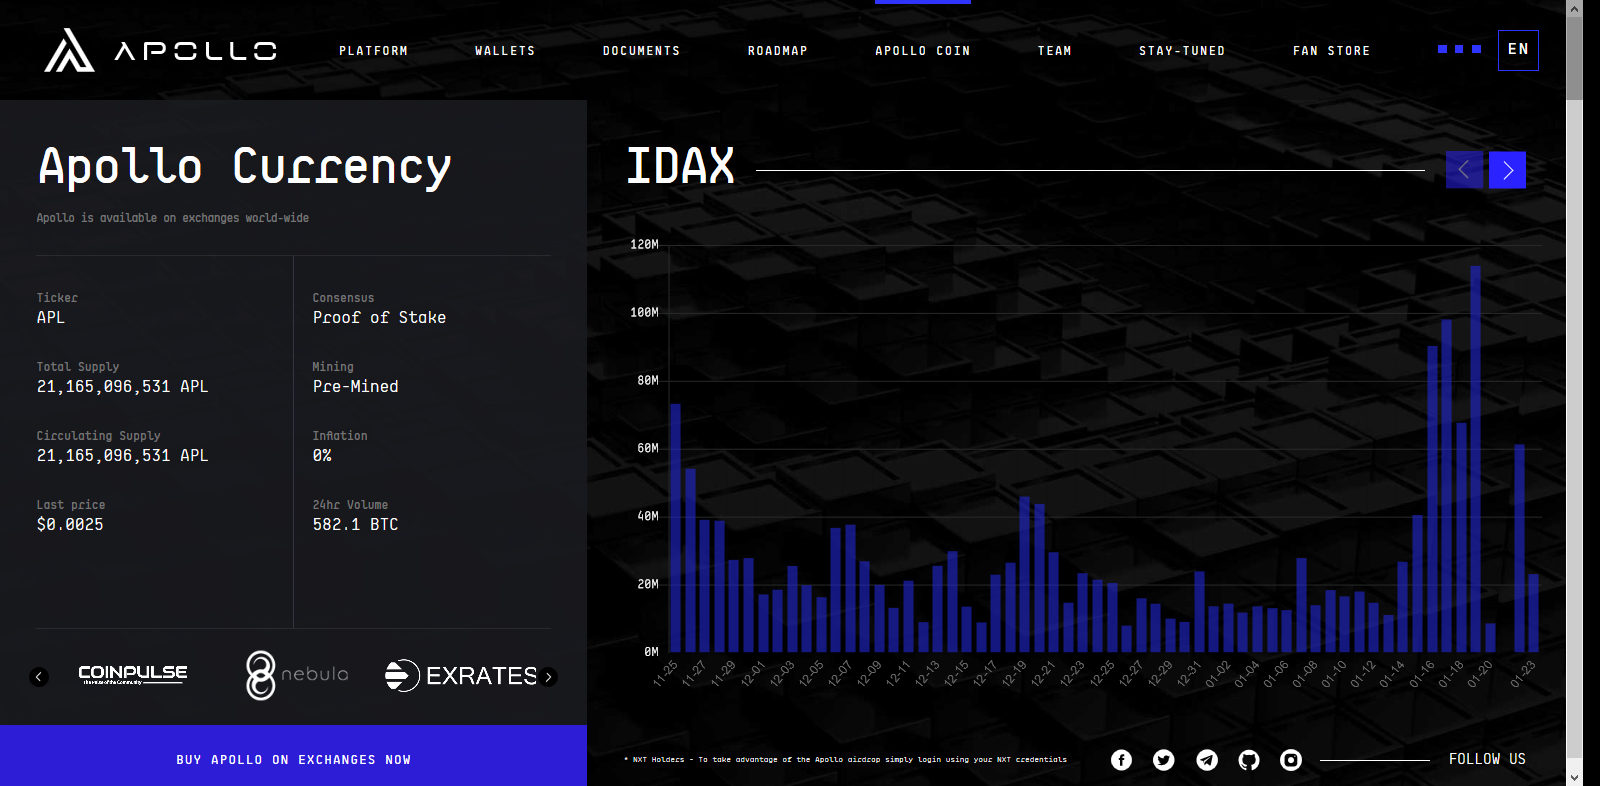This screenshot has height=786, width=1600.
Task: Click the Last price value $0.0025
Action: coord(70,524)
